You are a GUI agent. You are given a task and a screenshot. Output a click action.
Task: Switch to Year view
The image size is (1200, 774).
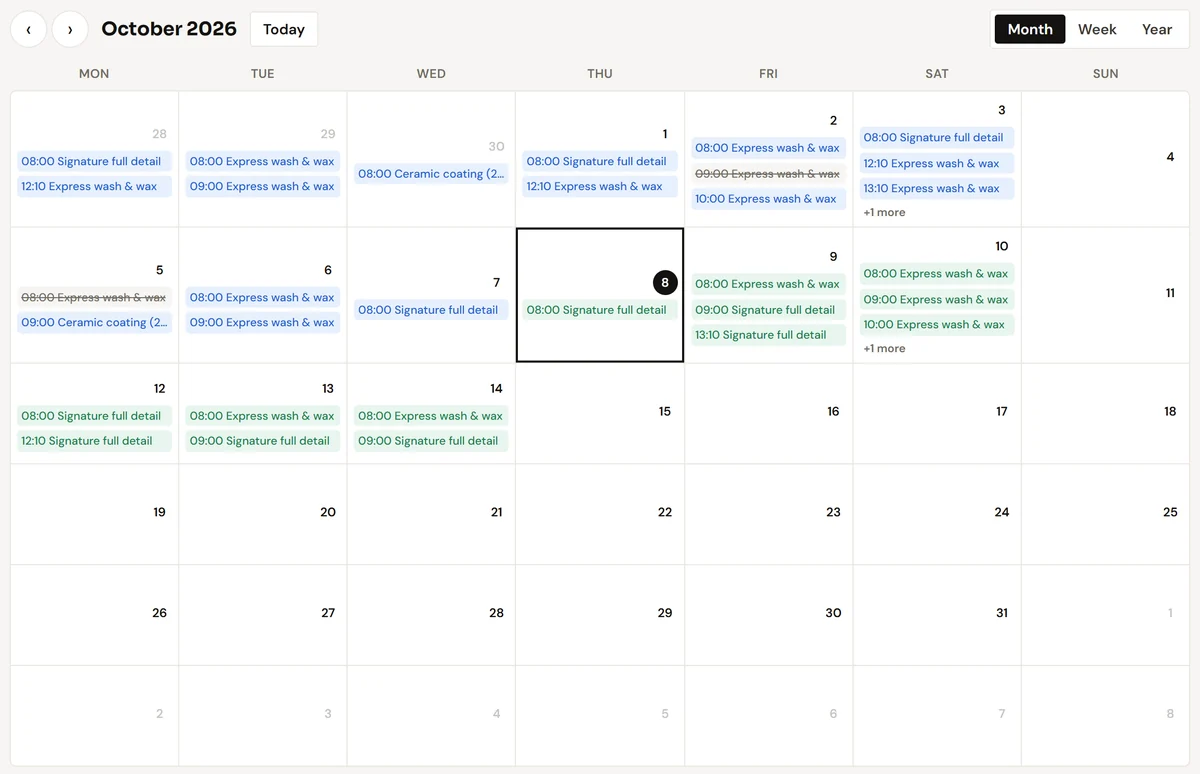[1157, 29]
